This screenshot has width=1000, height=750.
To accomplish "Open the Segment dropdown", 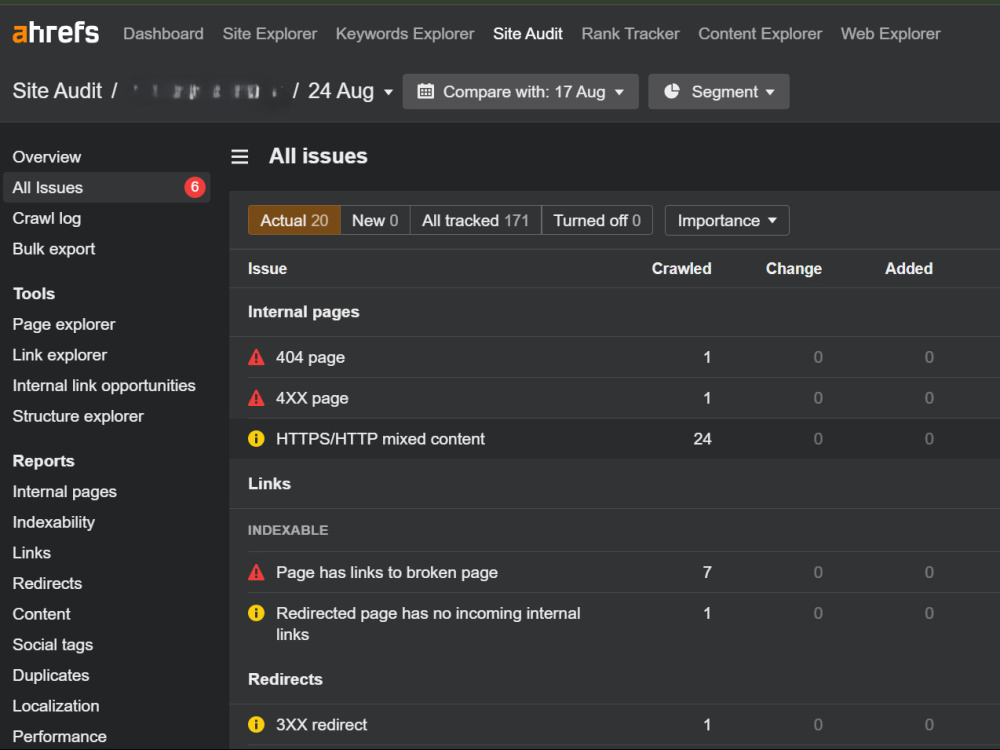I will [x=719, y=91].
